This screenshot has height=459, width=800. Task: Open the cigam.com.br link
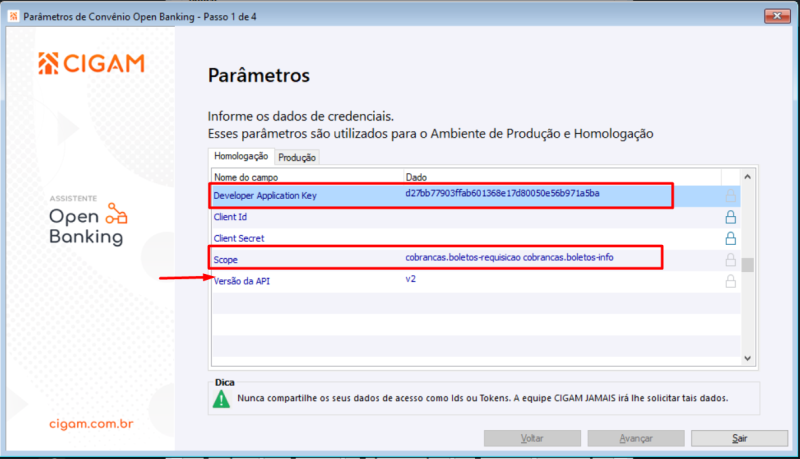[91, 424]
